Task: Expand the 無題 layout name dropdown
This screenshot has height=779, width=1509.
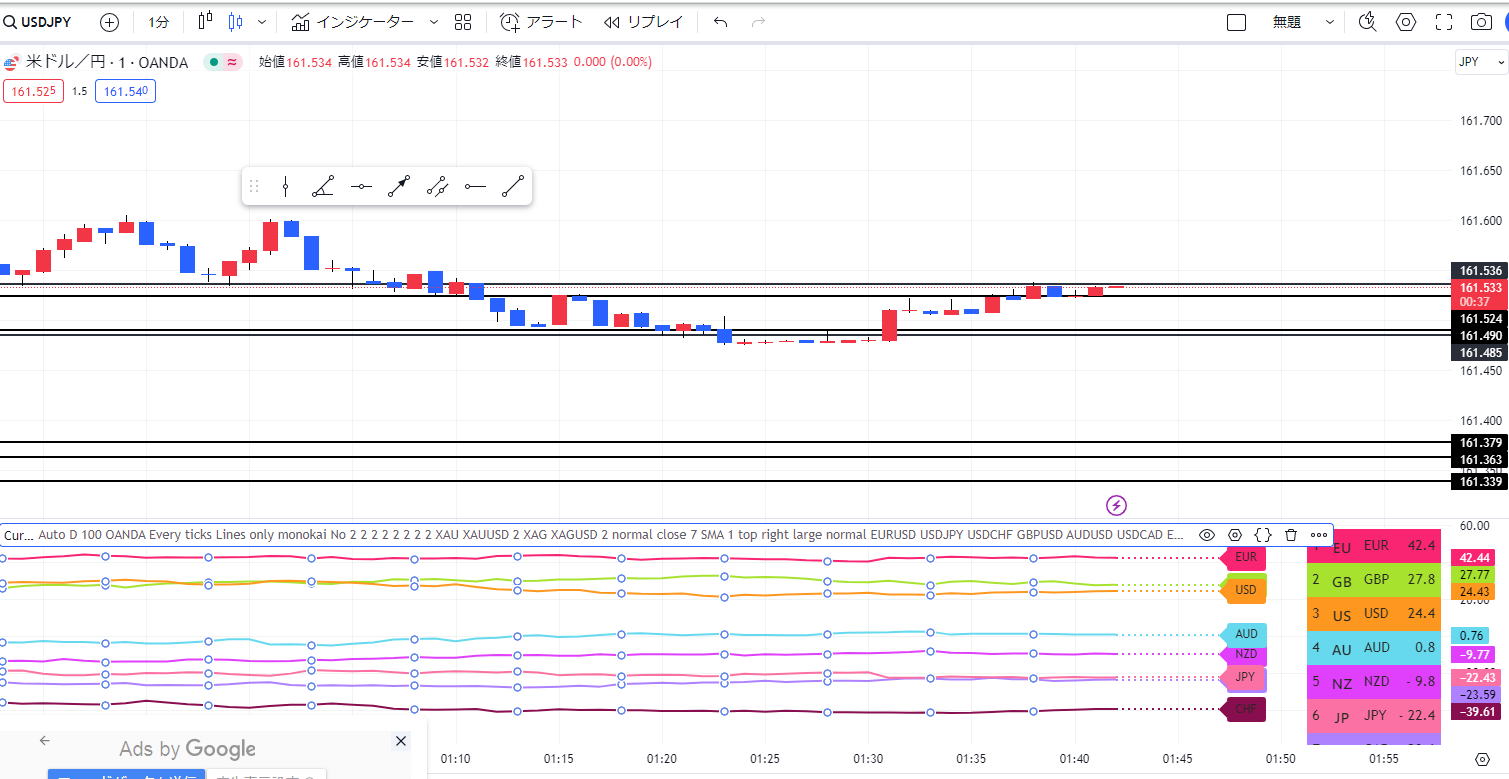Action: [x=1329, y=22]
